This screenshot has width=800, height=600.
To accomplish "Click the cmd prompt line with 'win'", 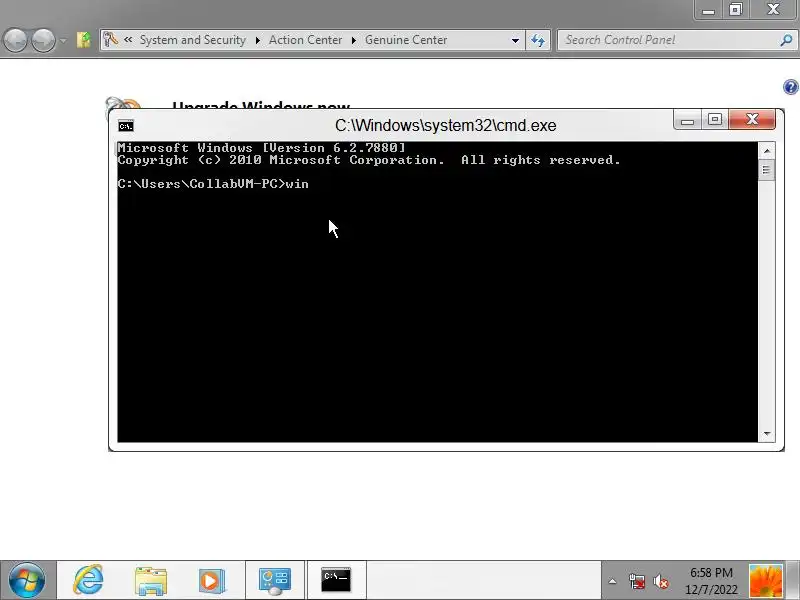I will tap(213, 184).
